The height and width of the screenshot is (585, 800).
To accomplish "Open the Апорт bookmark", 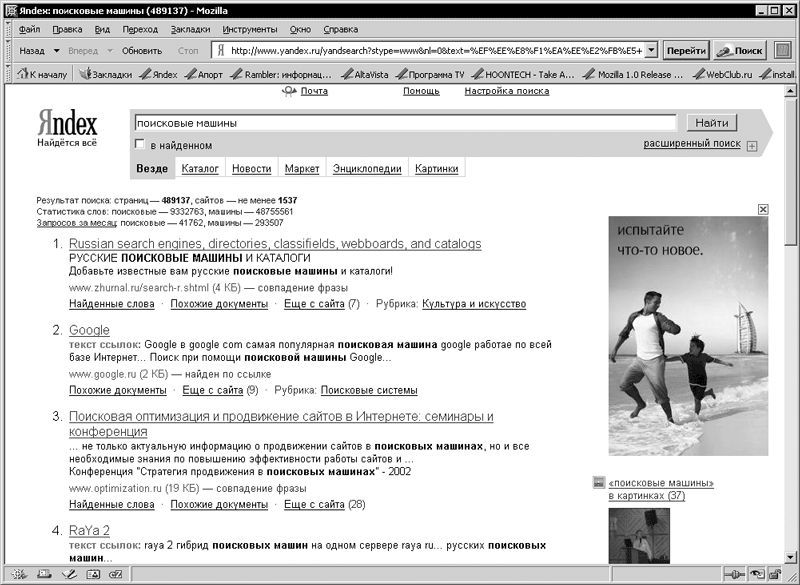I will (204, 74).
